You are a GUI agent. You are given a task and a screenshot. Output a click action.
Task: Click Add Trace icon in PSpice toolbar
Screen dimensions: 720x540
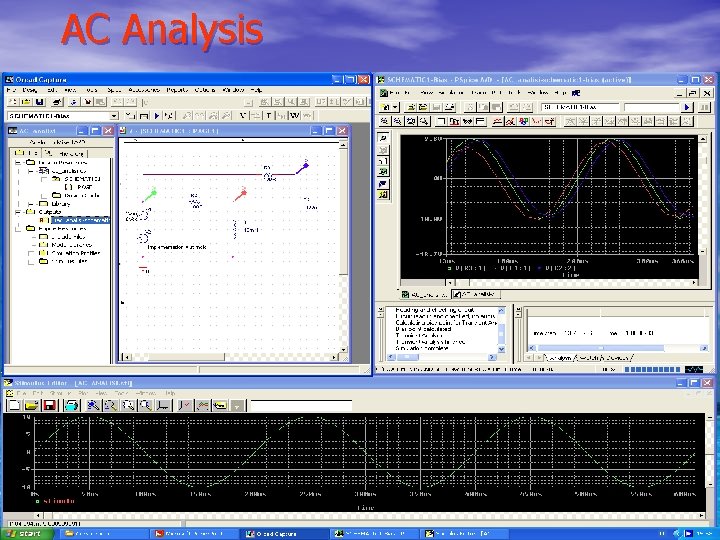click(497, 121)
